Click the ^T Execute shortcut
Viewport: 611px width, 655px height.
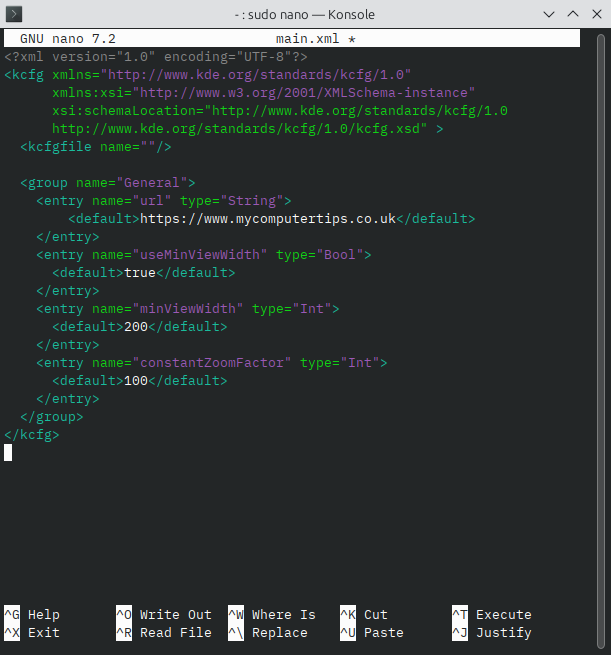click(x=492, y=615)
